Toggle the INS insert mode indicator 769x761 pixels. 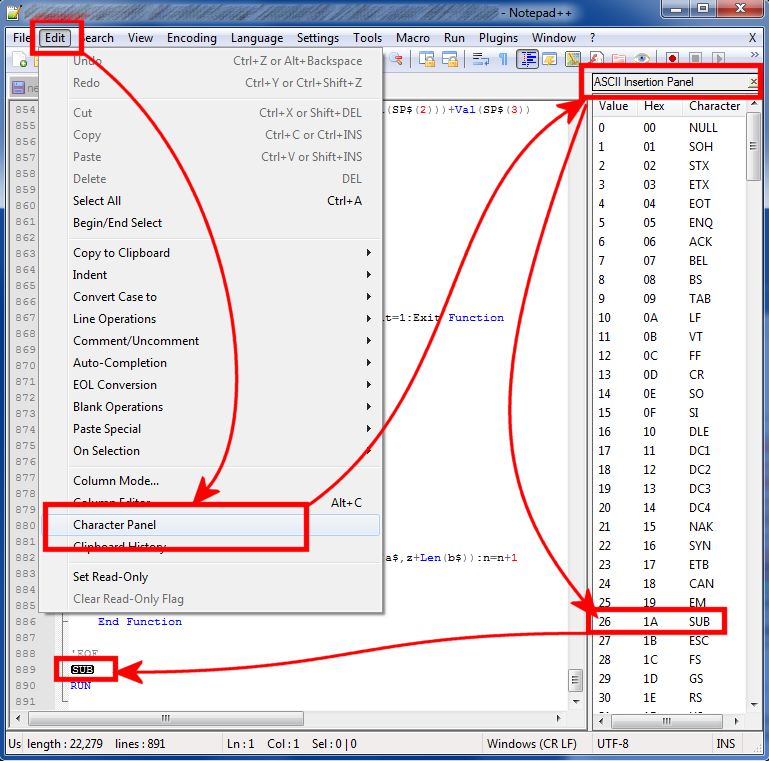725,743
